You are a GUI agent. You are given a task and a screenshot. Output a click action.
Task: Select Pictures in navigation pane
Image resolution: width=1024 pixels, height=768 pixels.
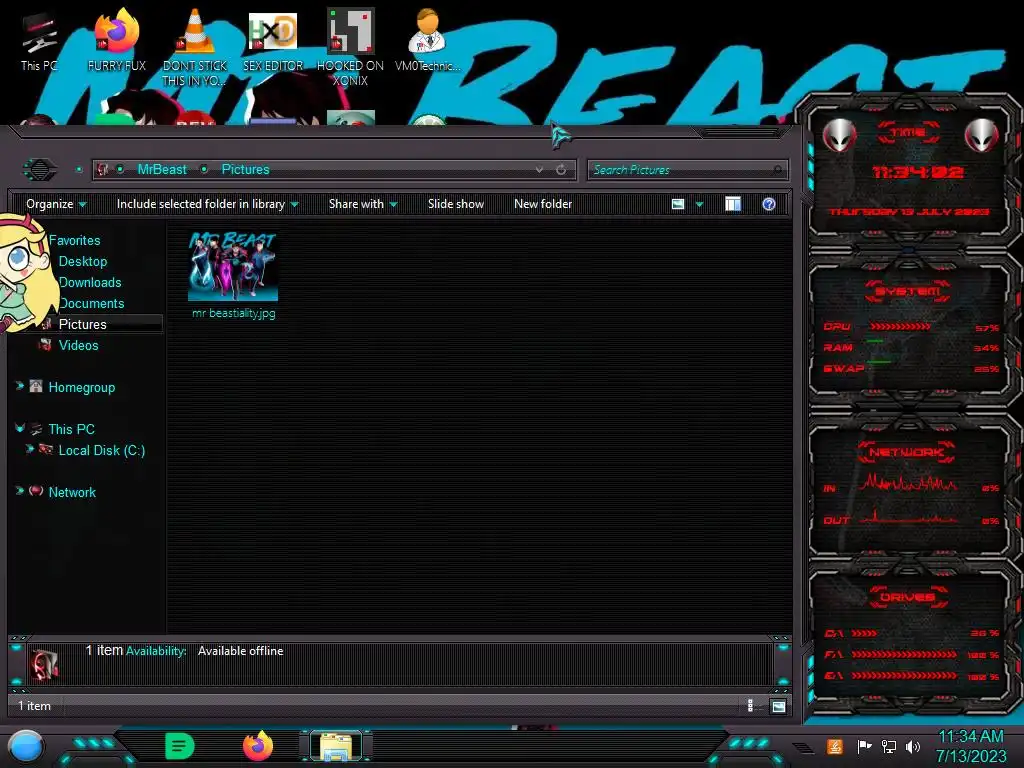click(82, 324)
